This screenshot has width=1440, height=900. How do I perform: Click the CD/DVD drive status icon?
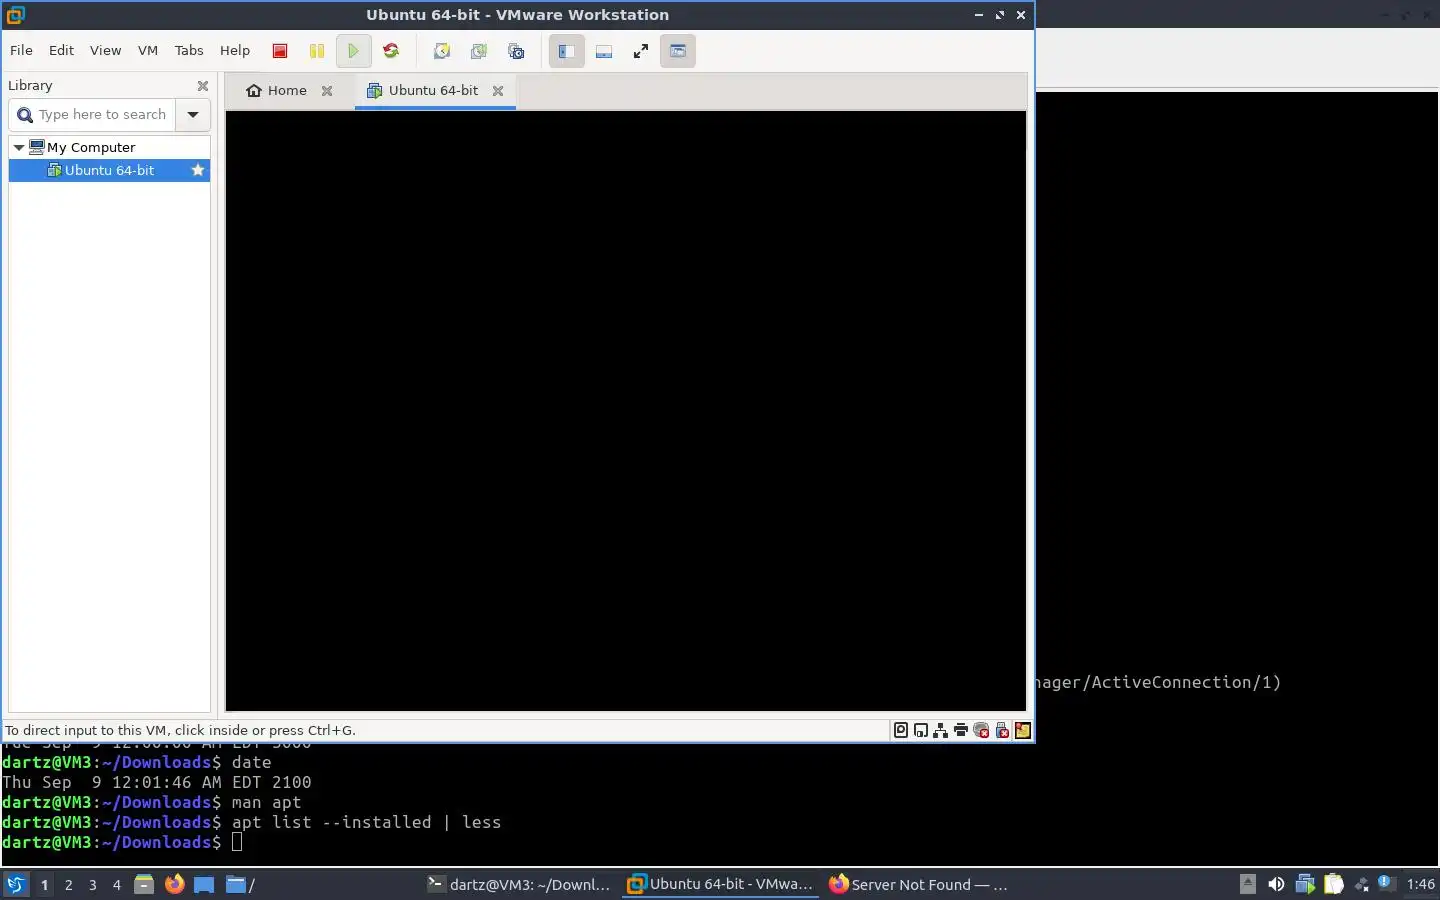coord(921,730)
